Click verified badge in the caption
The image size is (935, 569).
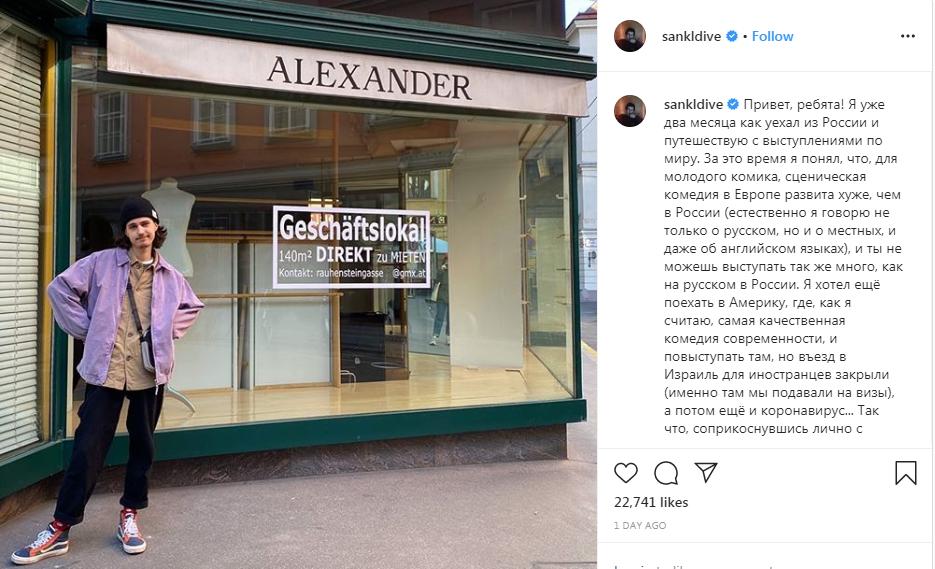[733, 104]
